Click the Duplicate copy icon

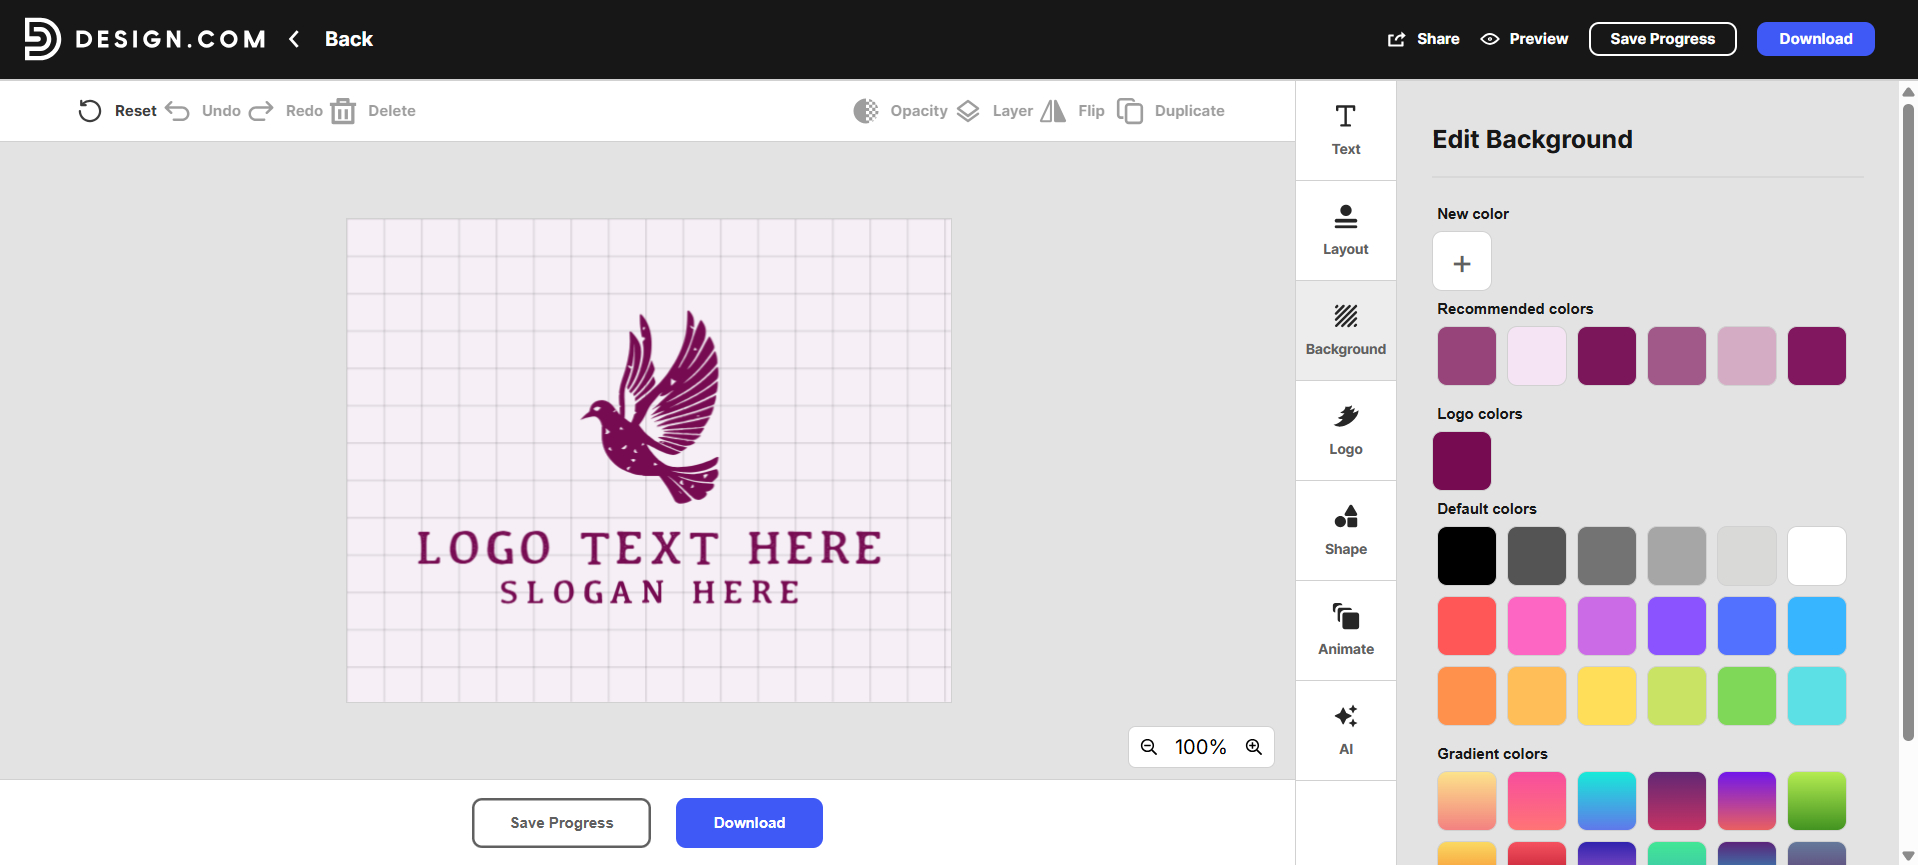tap(1130, 111)
